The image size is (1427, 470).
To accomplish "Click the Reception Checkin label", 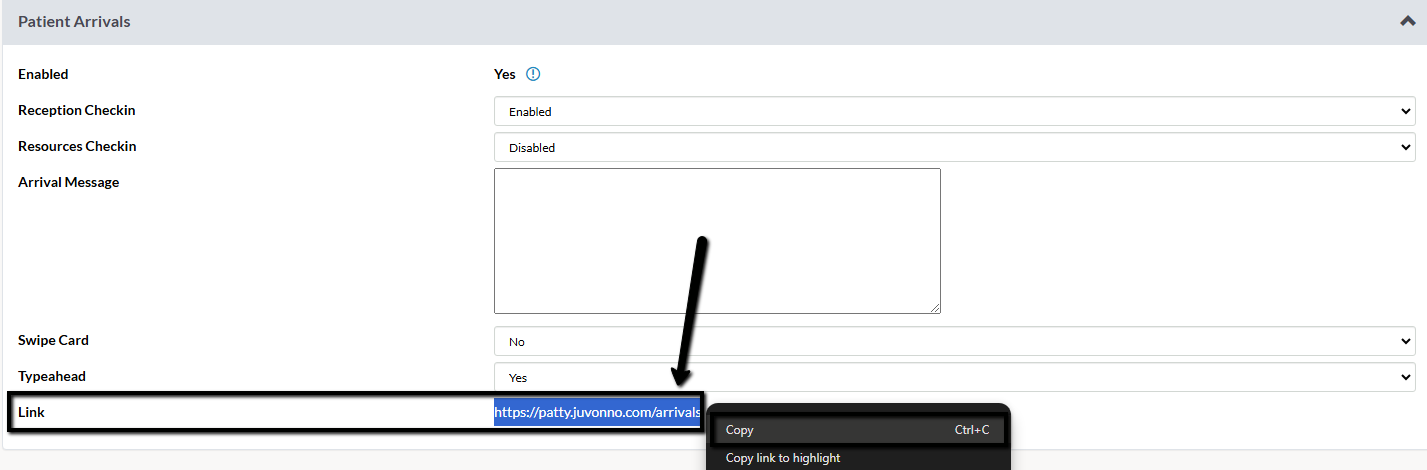I will [77, 110].
